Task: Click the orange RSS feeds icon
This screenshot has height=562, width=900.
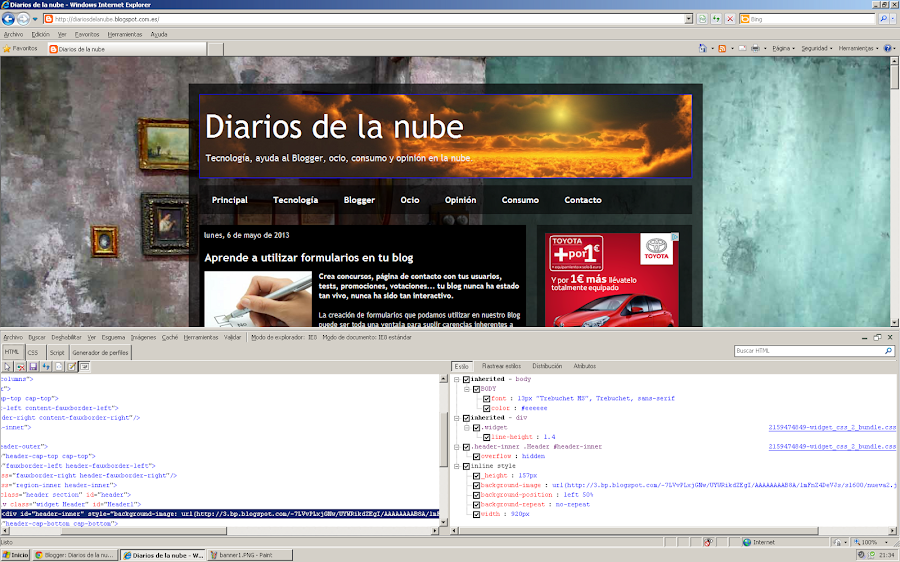Action: (722, 48)
